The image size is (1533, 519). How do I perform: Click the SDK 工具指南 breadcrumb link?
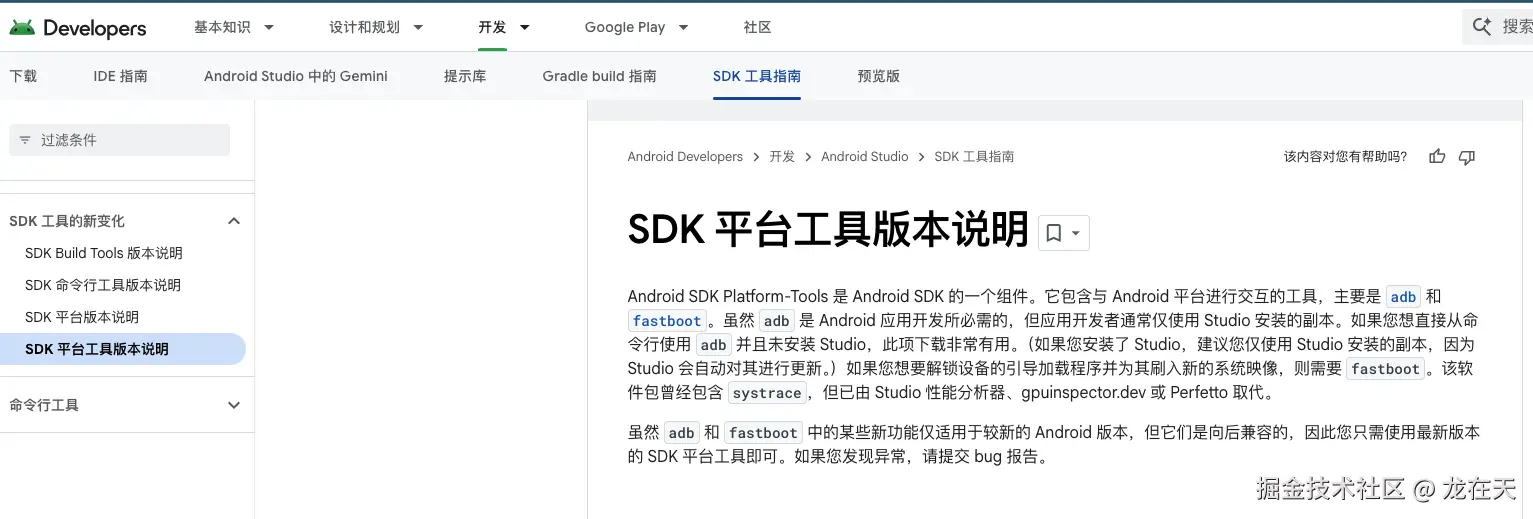974,157
